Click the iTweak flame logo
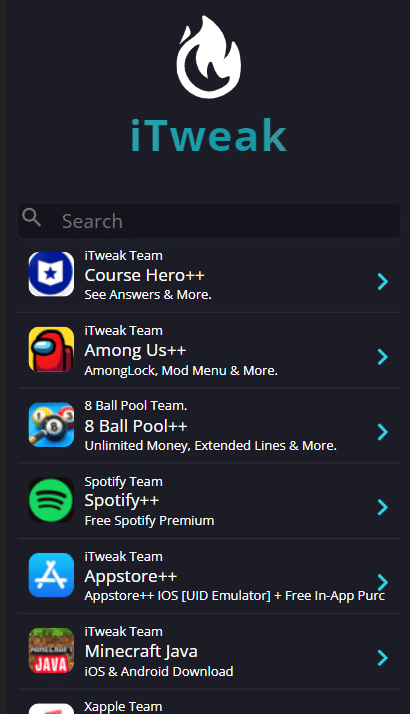The image size is (410, 714). click(209, 57)
